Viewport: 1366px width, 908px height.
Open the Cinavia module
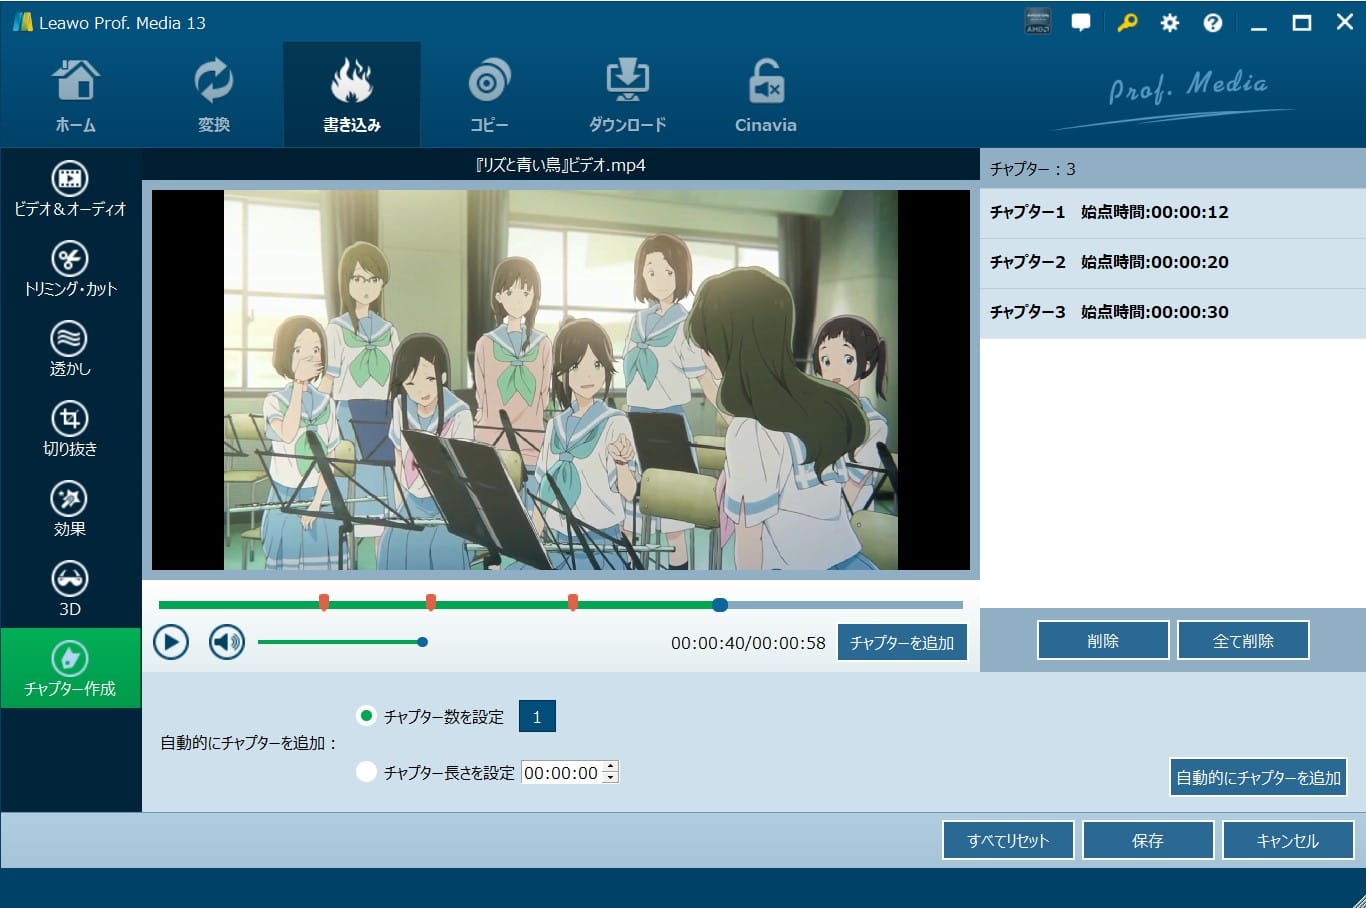click(x=765, y=96)
